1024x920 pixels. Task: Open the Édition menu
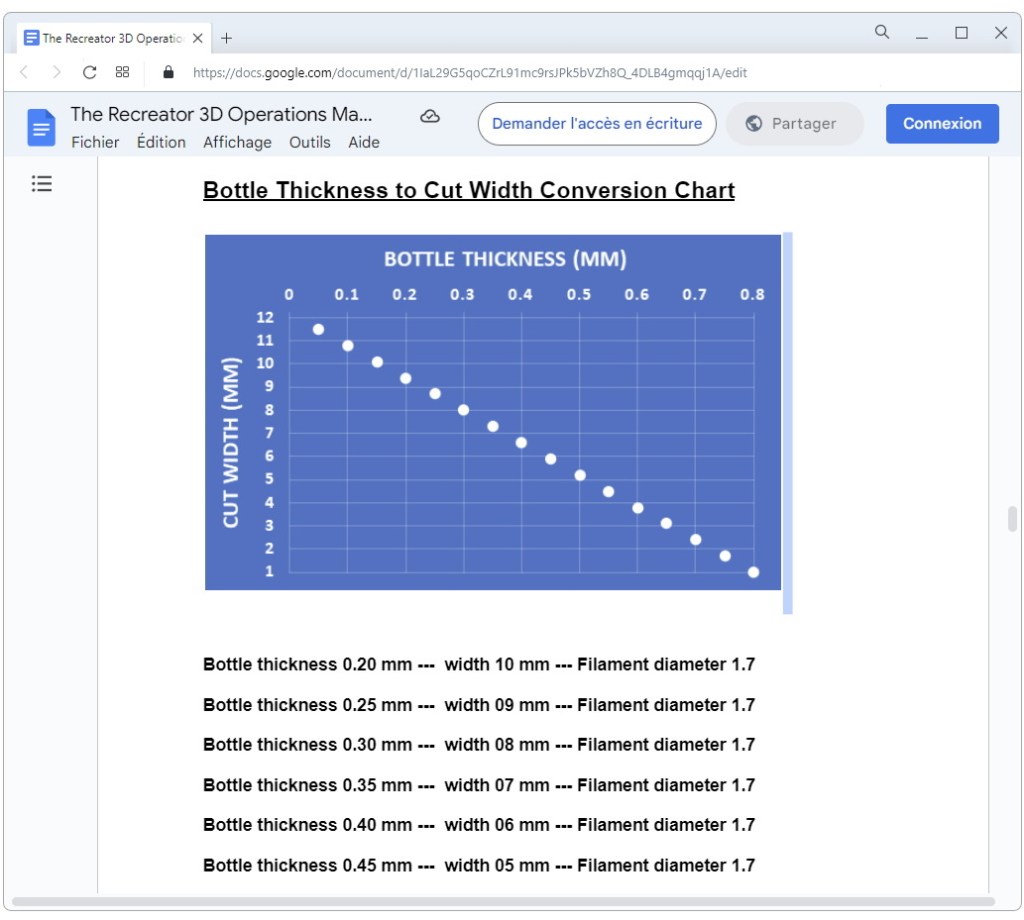[161, 142]
